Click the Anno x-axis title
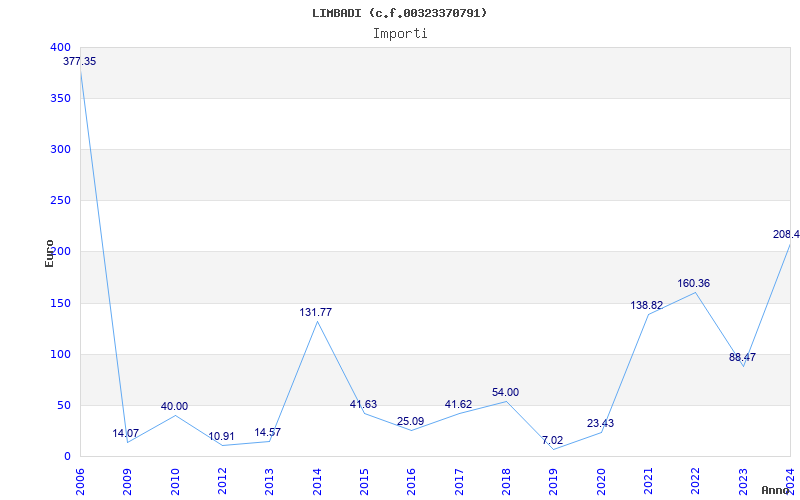Viewport: 800px width, 500px height. (x=776, y=490)
